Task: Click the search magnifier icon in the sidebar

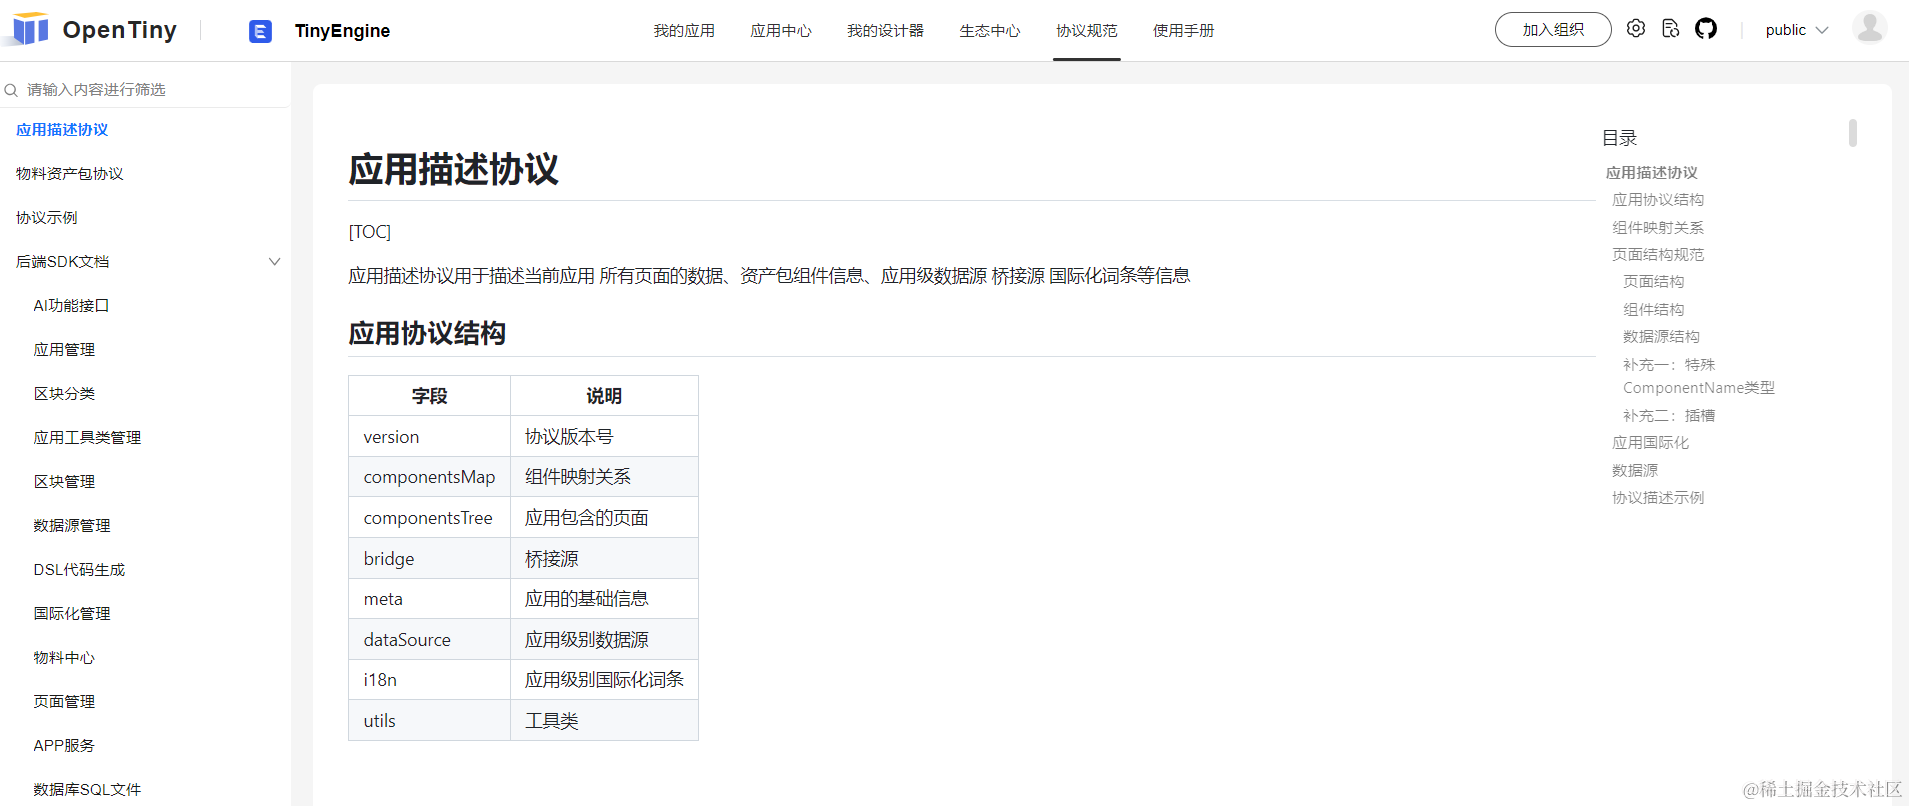Action: (11, 90)
